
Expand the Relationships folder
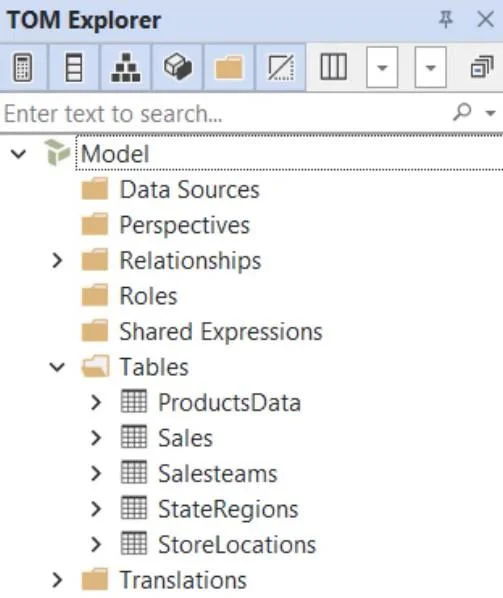pos(57,260)
